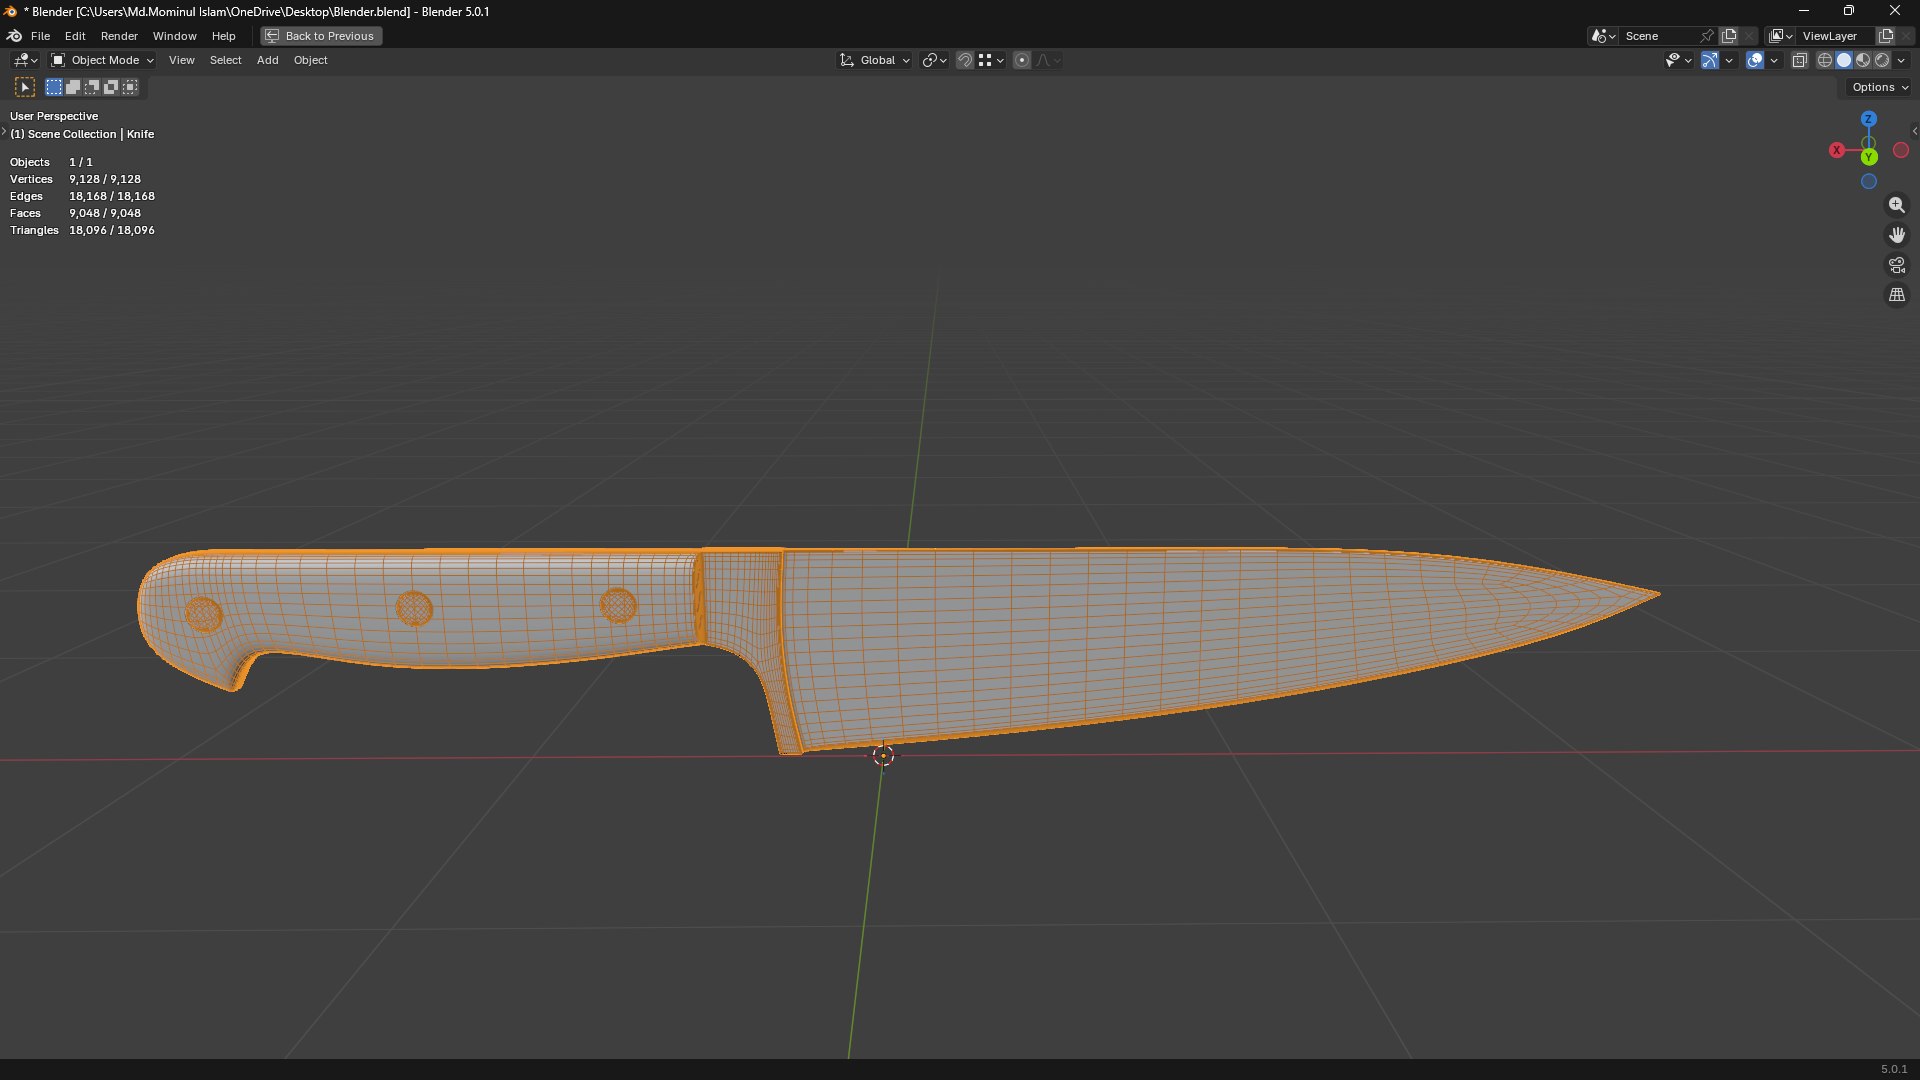
Task: Open the Window menu
Action: click(174, 36)
